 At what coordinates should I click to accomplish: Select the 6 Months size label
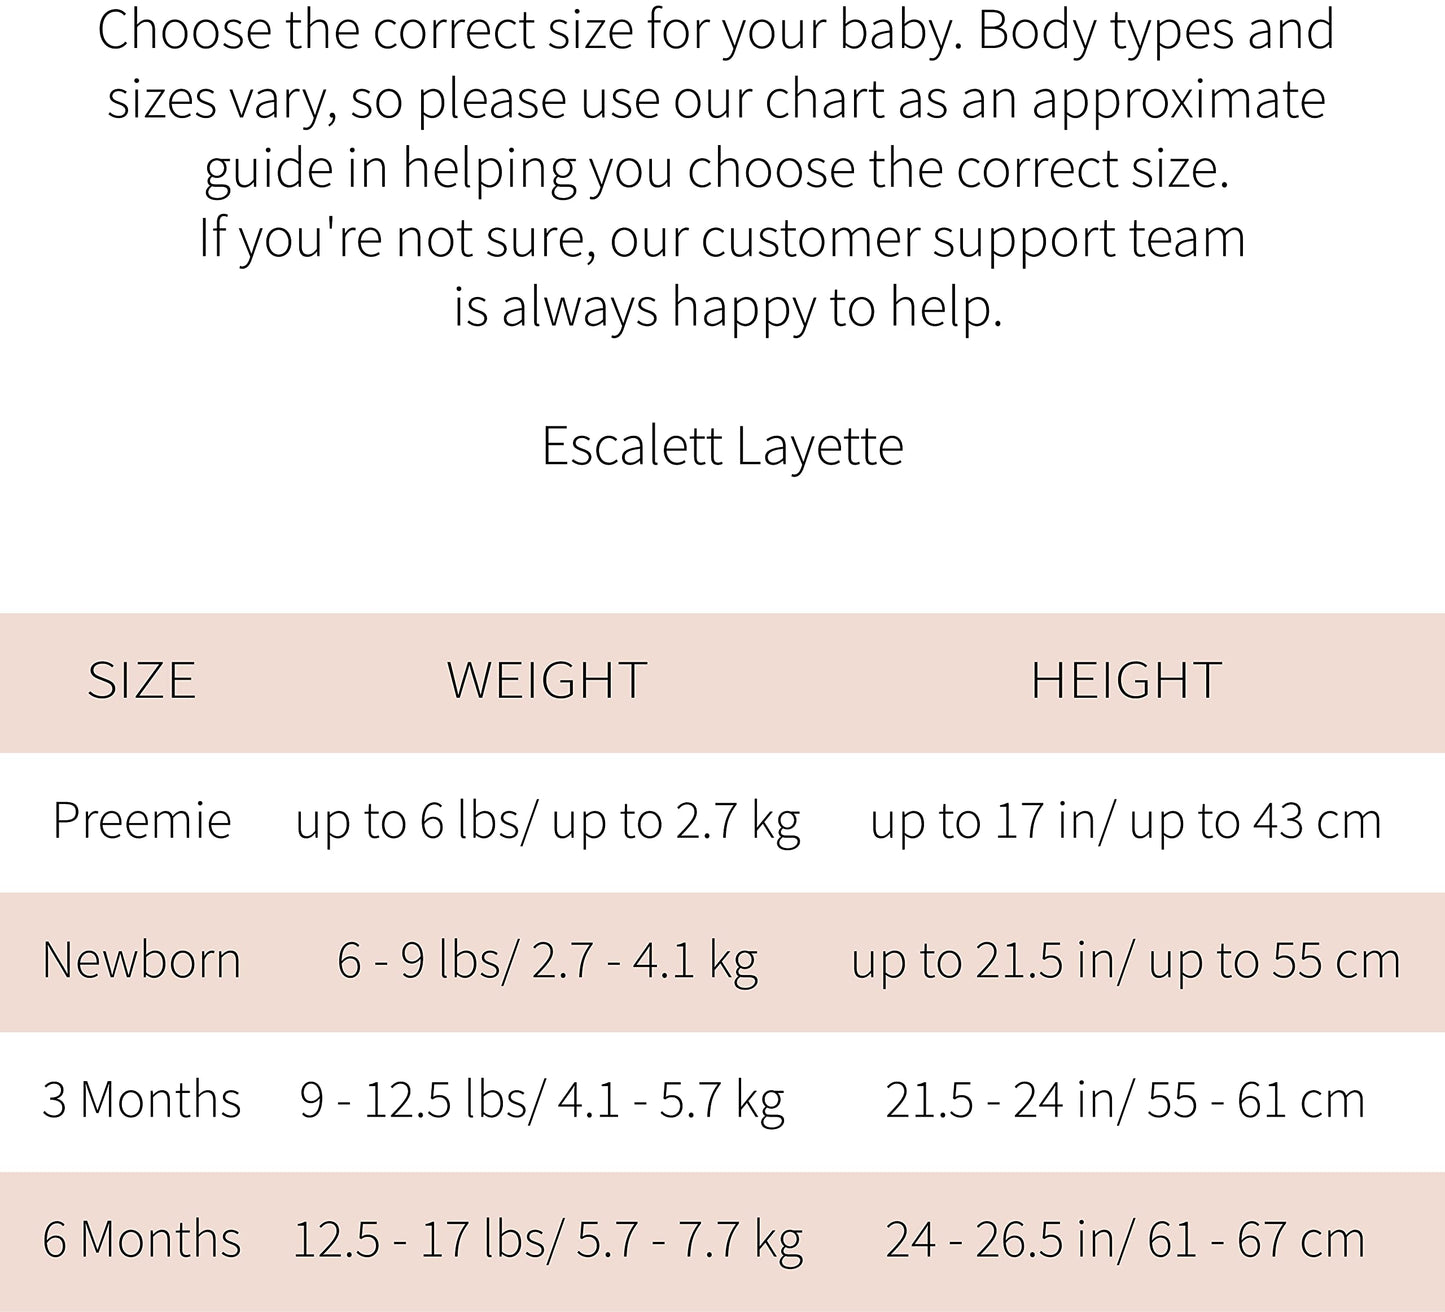coord(142,1240)
